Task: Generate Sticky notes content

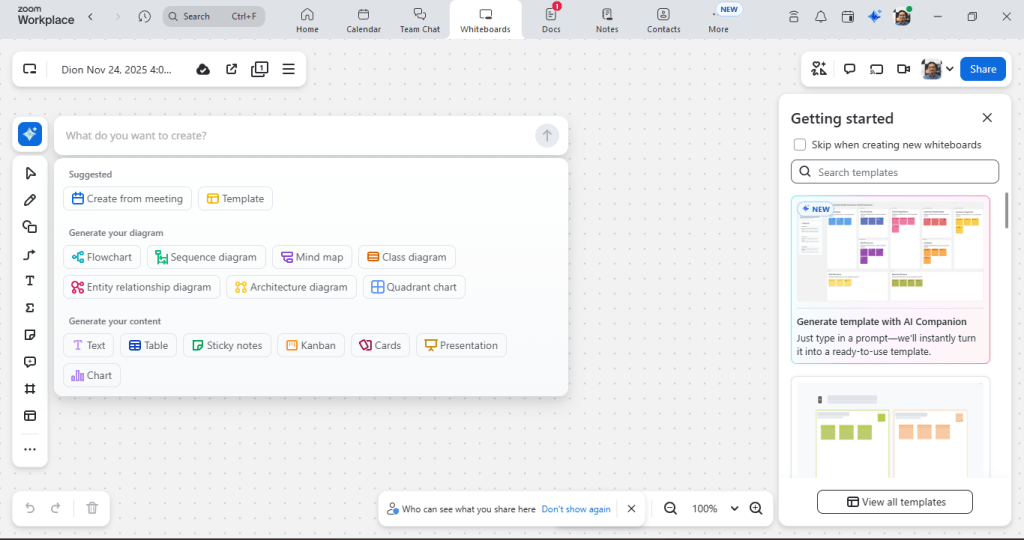Action: [x=227, y=345]
